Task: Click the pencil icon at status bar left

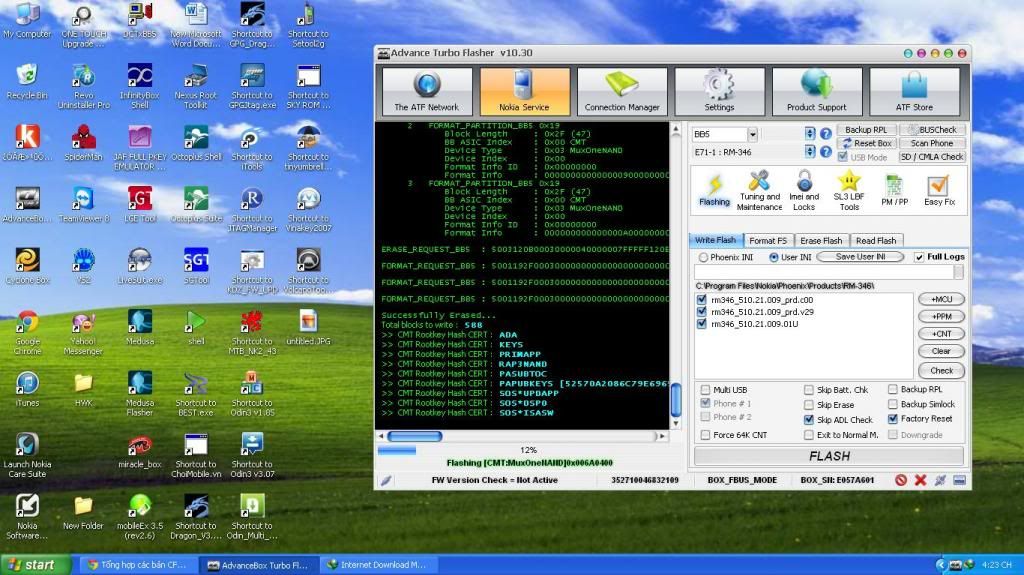Action: point(386,480)
